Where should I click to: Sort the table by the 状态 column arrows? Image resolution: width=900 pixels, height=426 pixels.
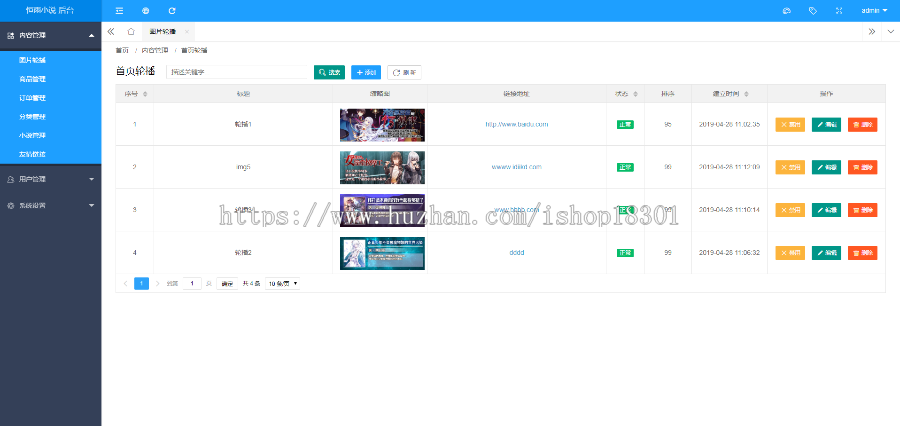[635, 94]
